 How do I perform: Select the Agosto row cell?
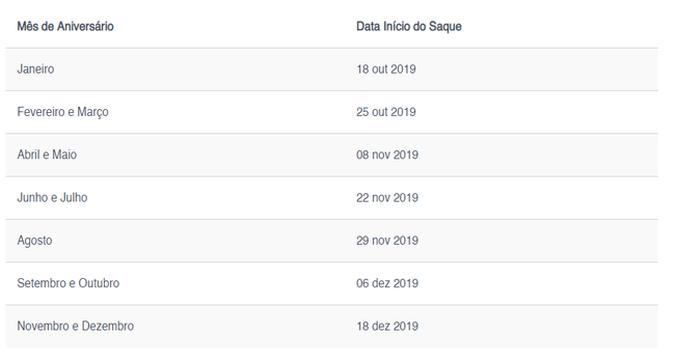[35, 241]
